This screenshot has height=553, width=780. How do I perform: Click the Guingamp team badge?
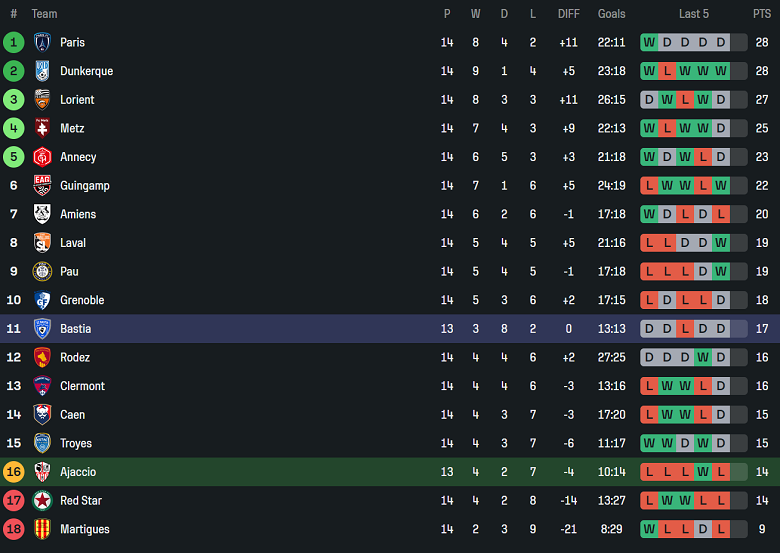[42, 186]
